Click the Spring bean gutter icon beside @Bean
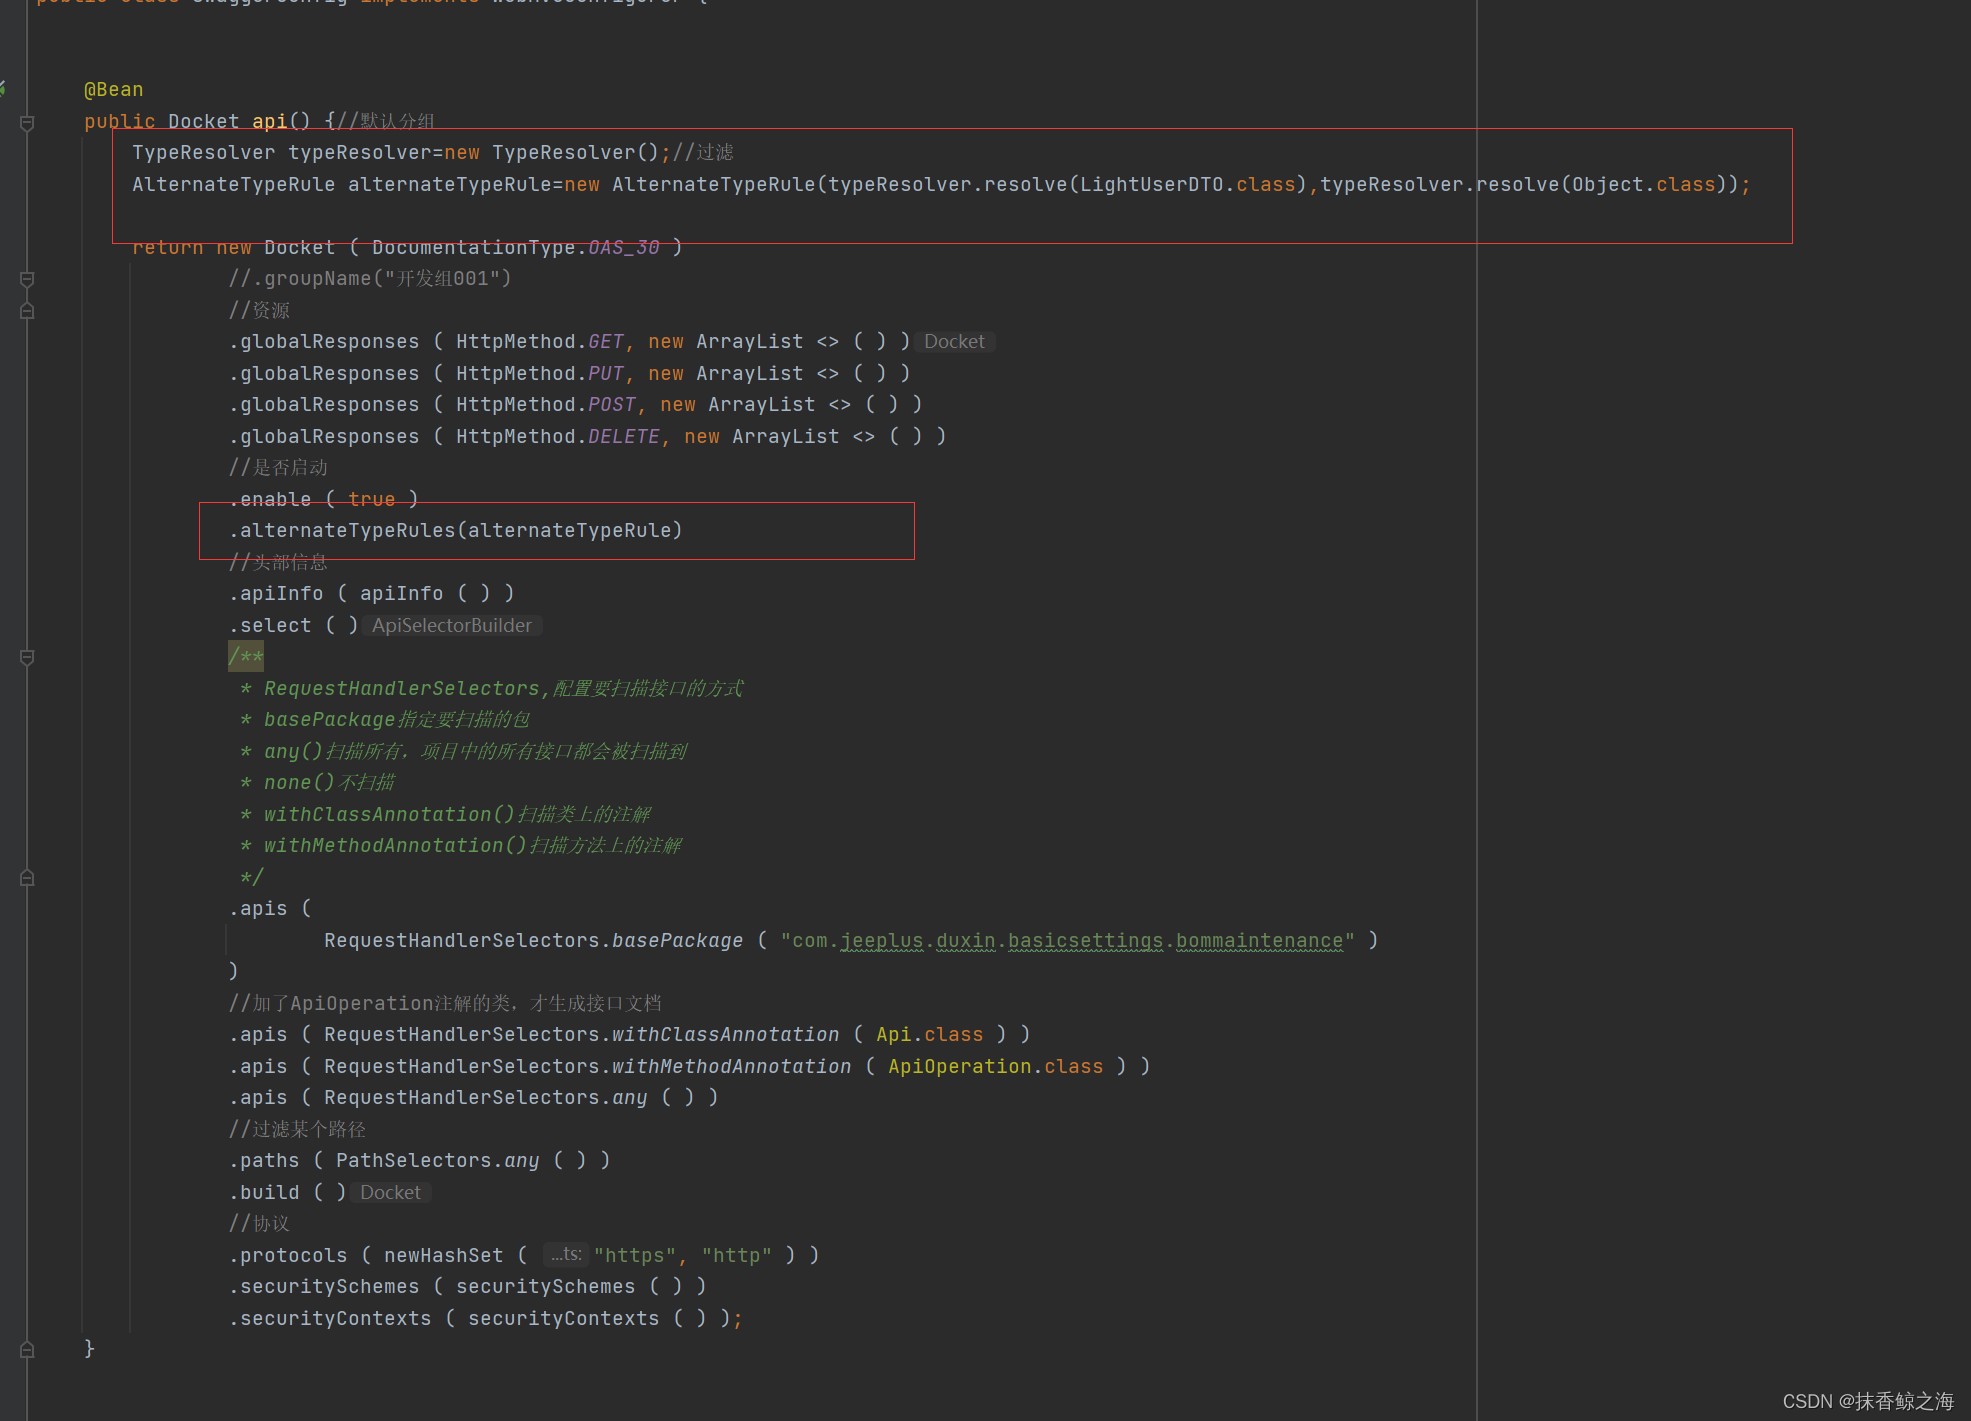This screenshot has height=1421, width=1971. point(3,89)
